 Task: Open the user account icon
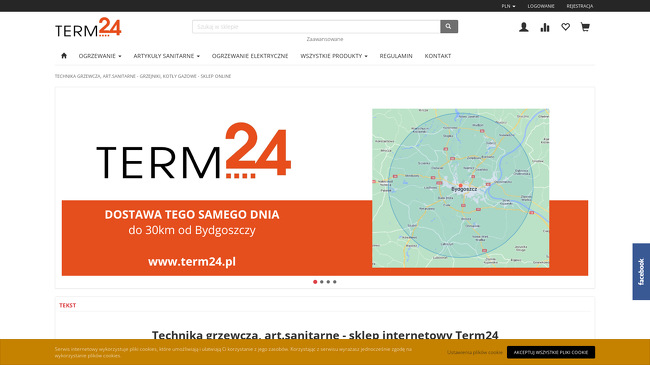(524, 27)
